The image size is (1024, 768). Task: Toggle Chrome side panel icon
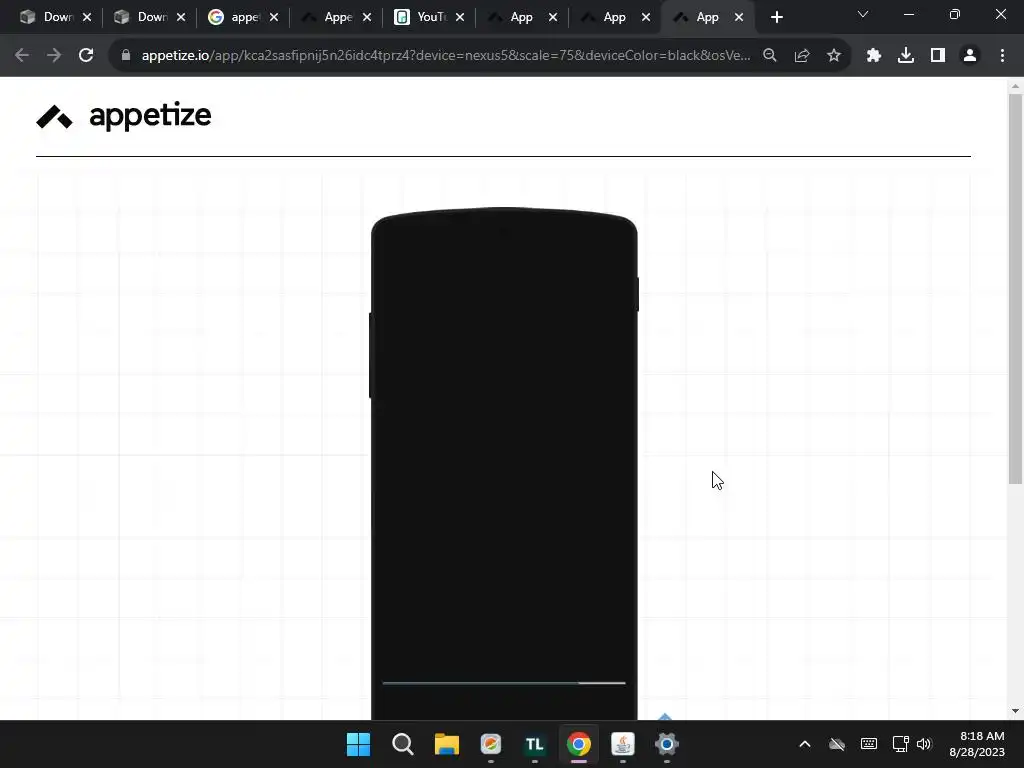[x=938, y=56]
